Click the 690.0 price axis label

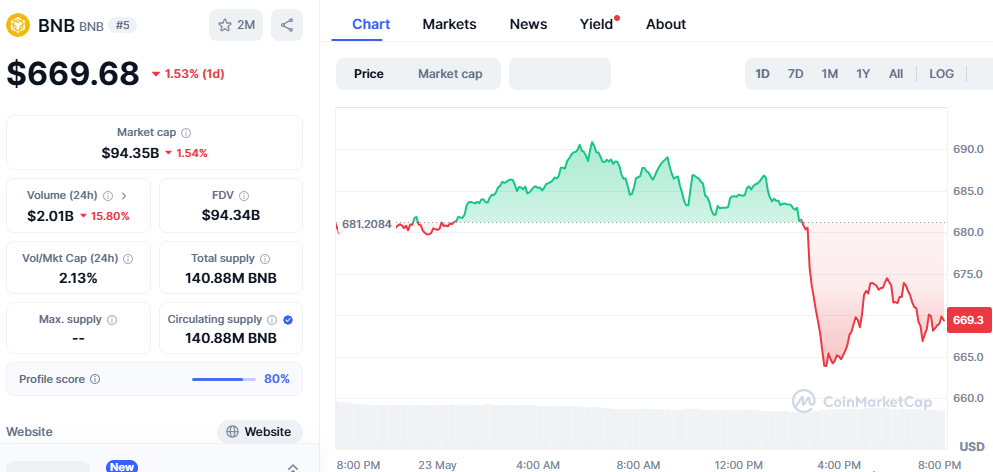coord(968,150)
